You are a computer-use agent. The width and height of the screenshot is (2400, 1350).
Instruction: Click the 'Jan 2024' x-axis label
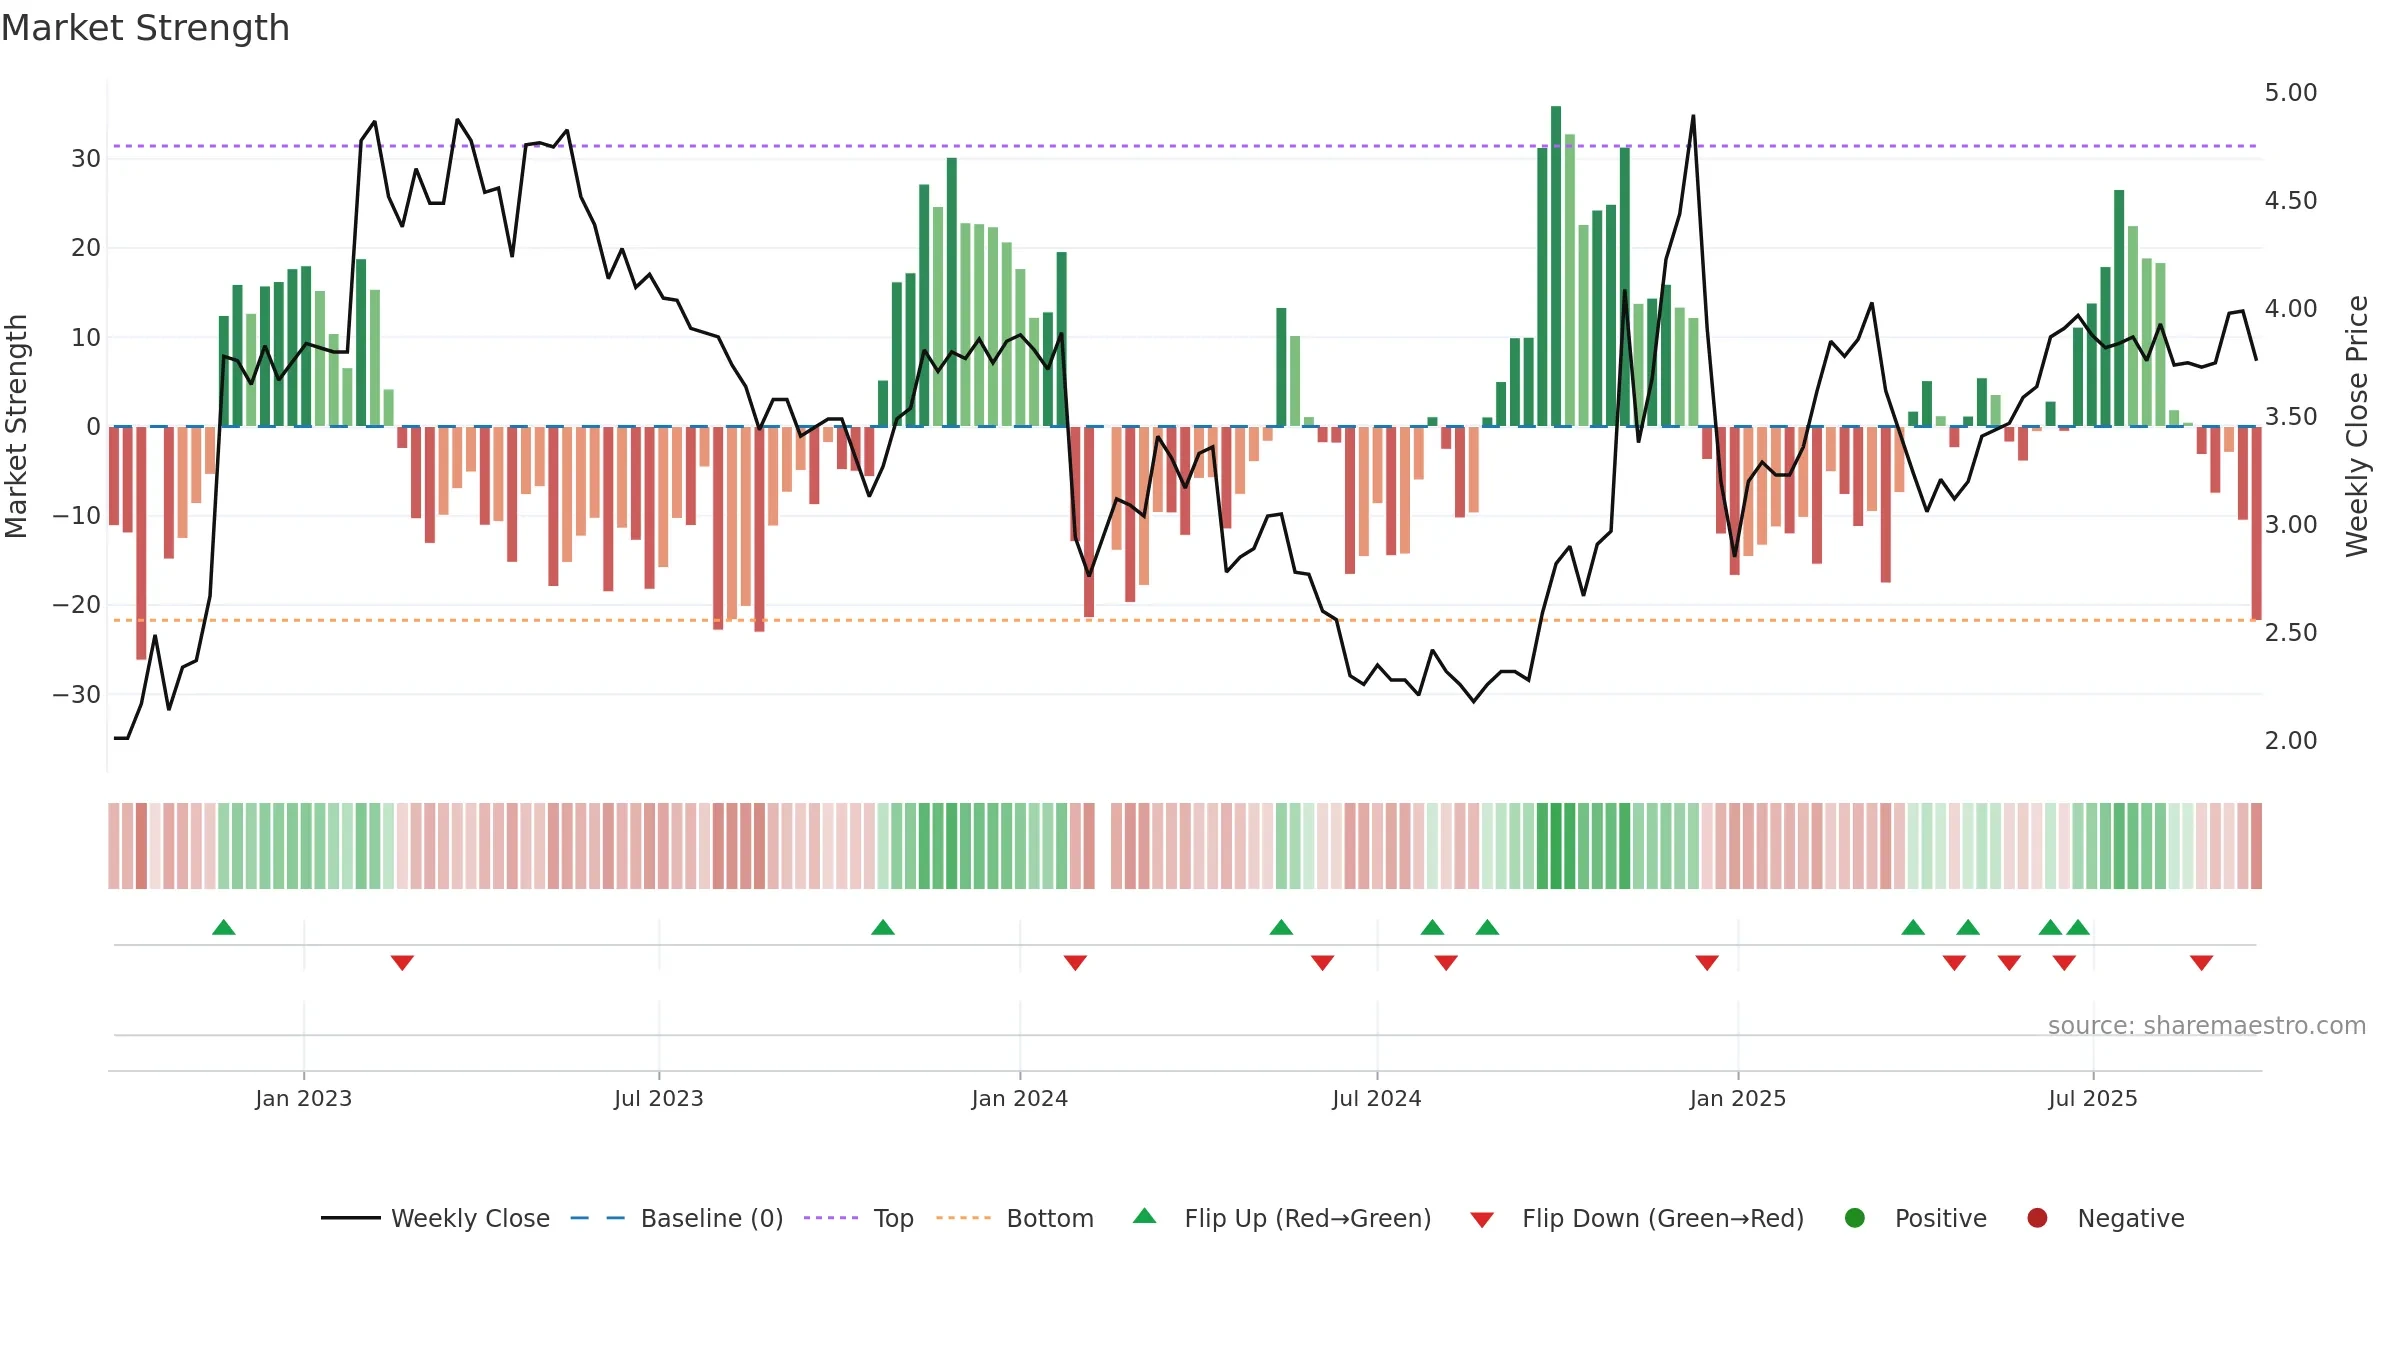tap(1020, 1098)
